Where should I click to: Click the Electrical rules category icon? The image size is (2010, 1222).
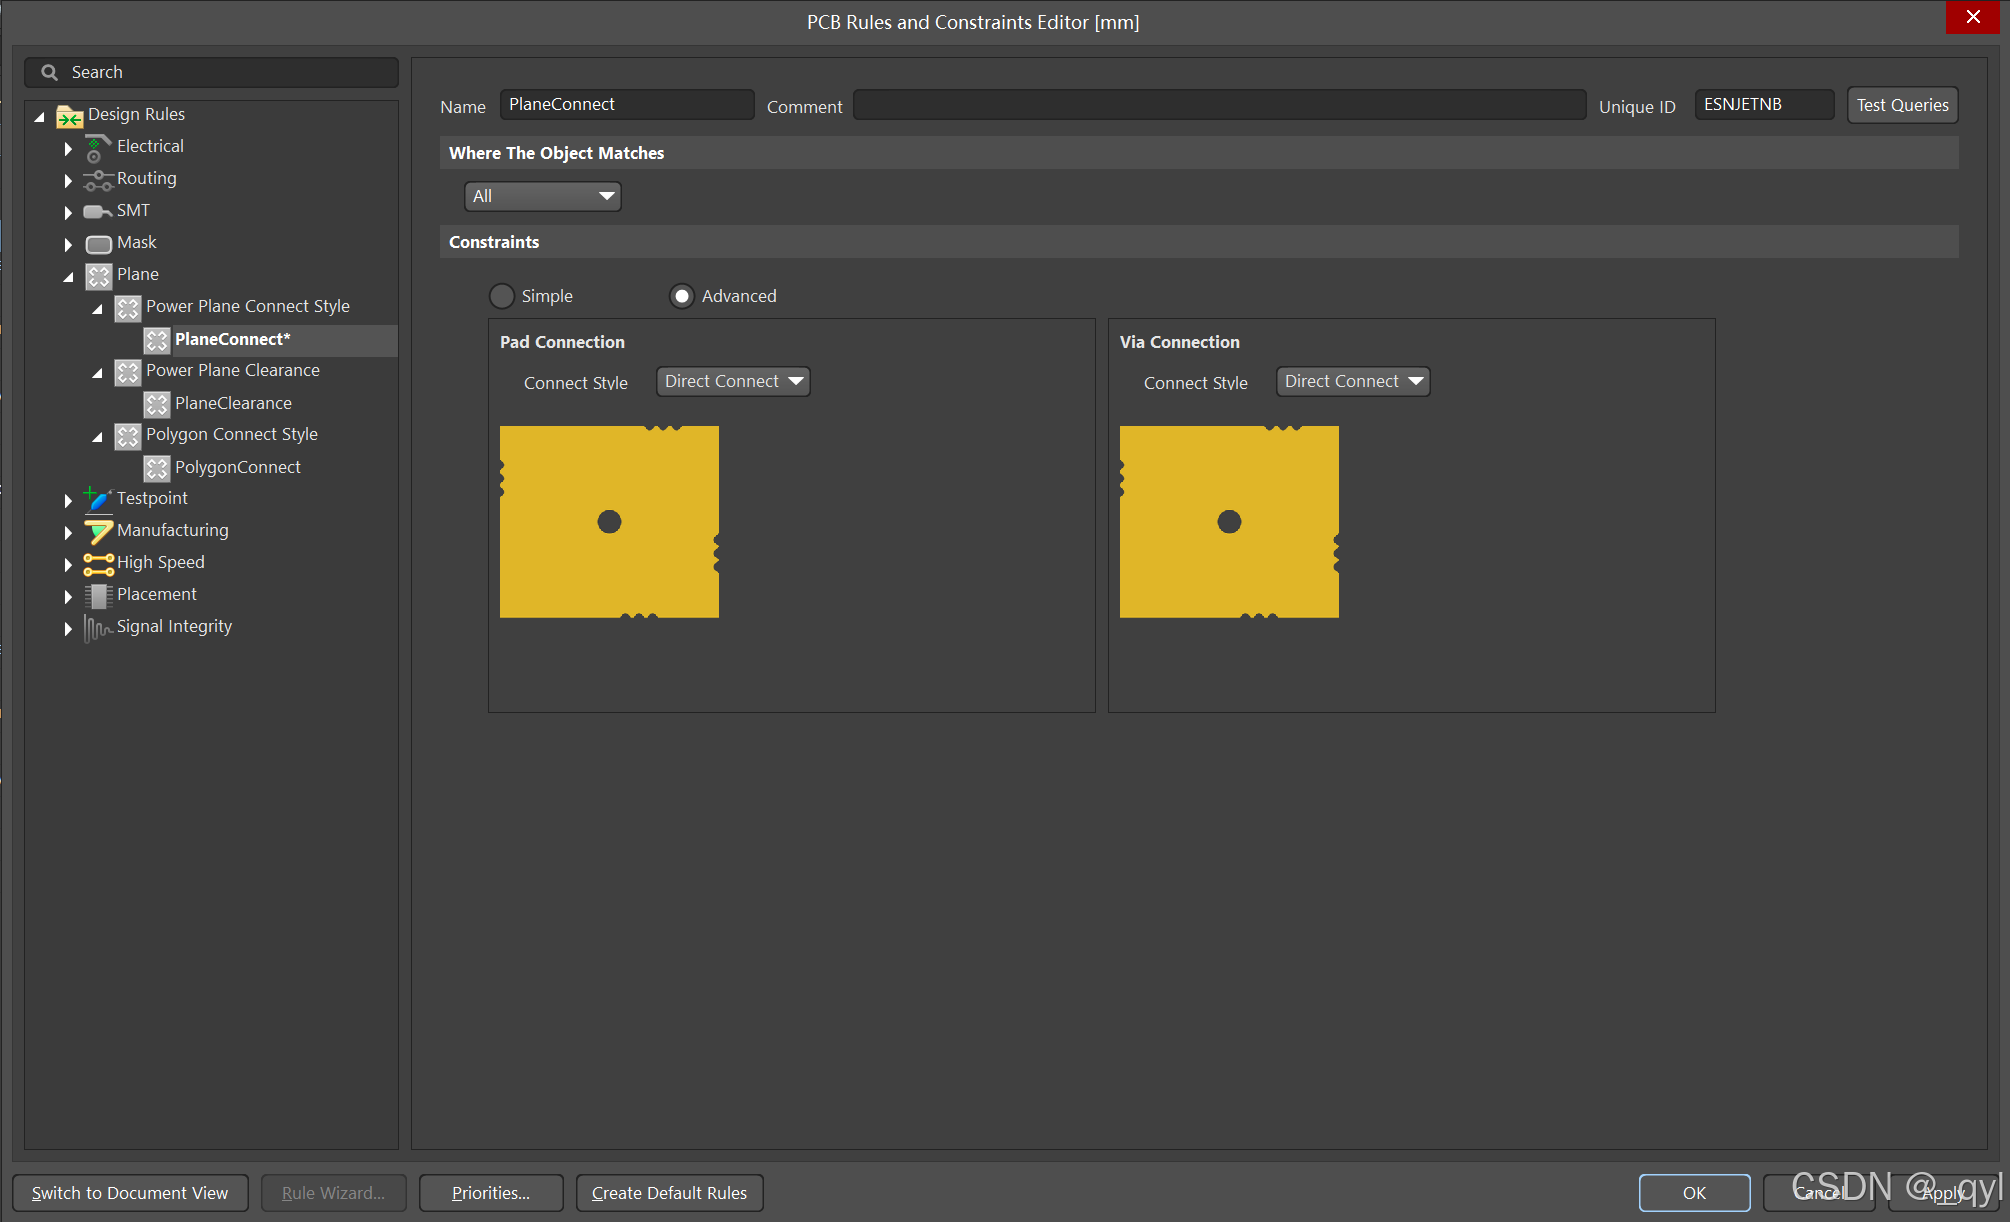(97, 147)
